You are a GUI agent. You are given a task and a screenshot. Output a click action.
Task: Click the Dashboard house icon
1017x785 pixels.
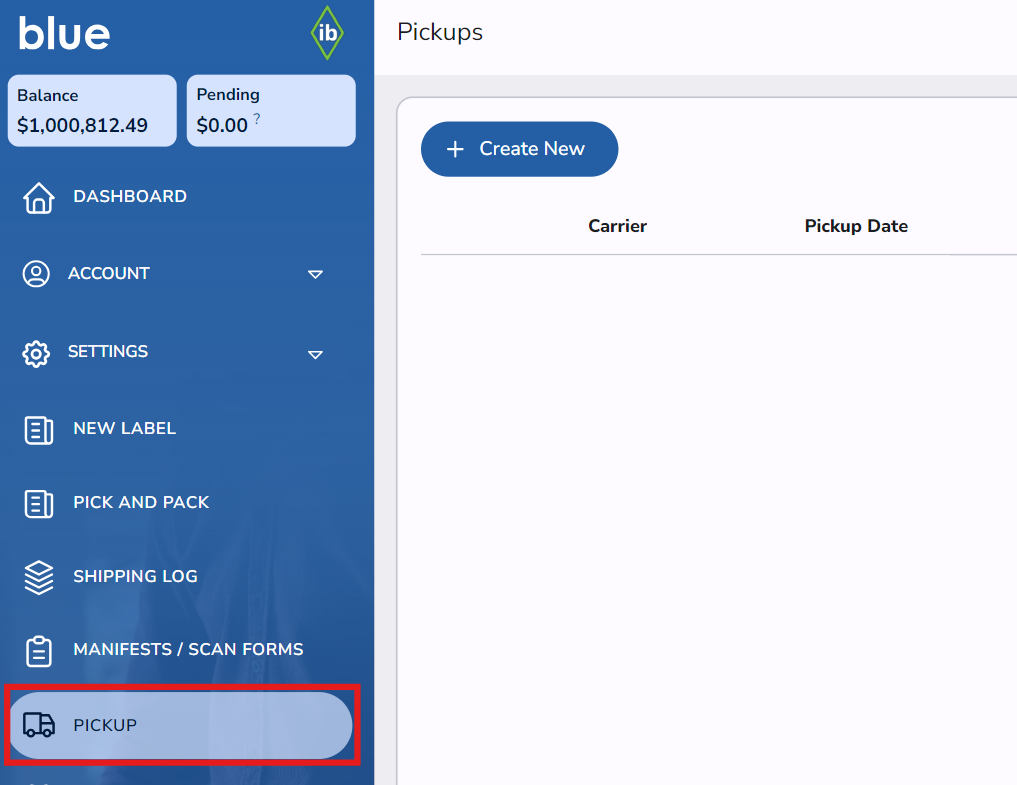pos(38,197)
